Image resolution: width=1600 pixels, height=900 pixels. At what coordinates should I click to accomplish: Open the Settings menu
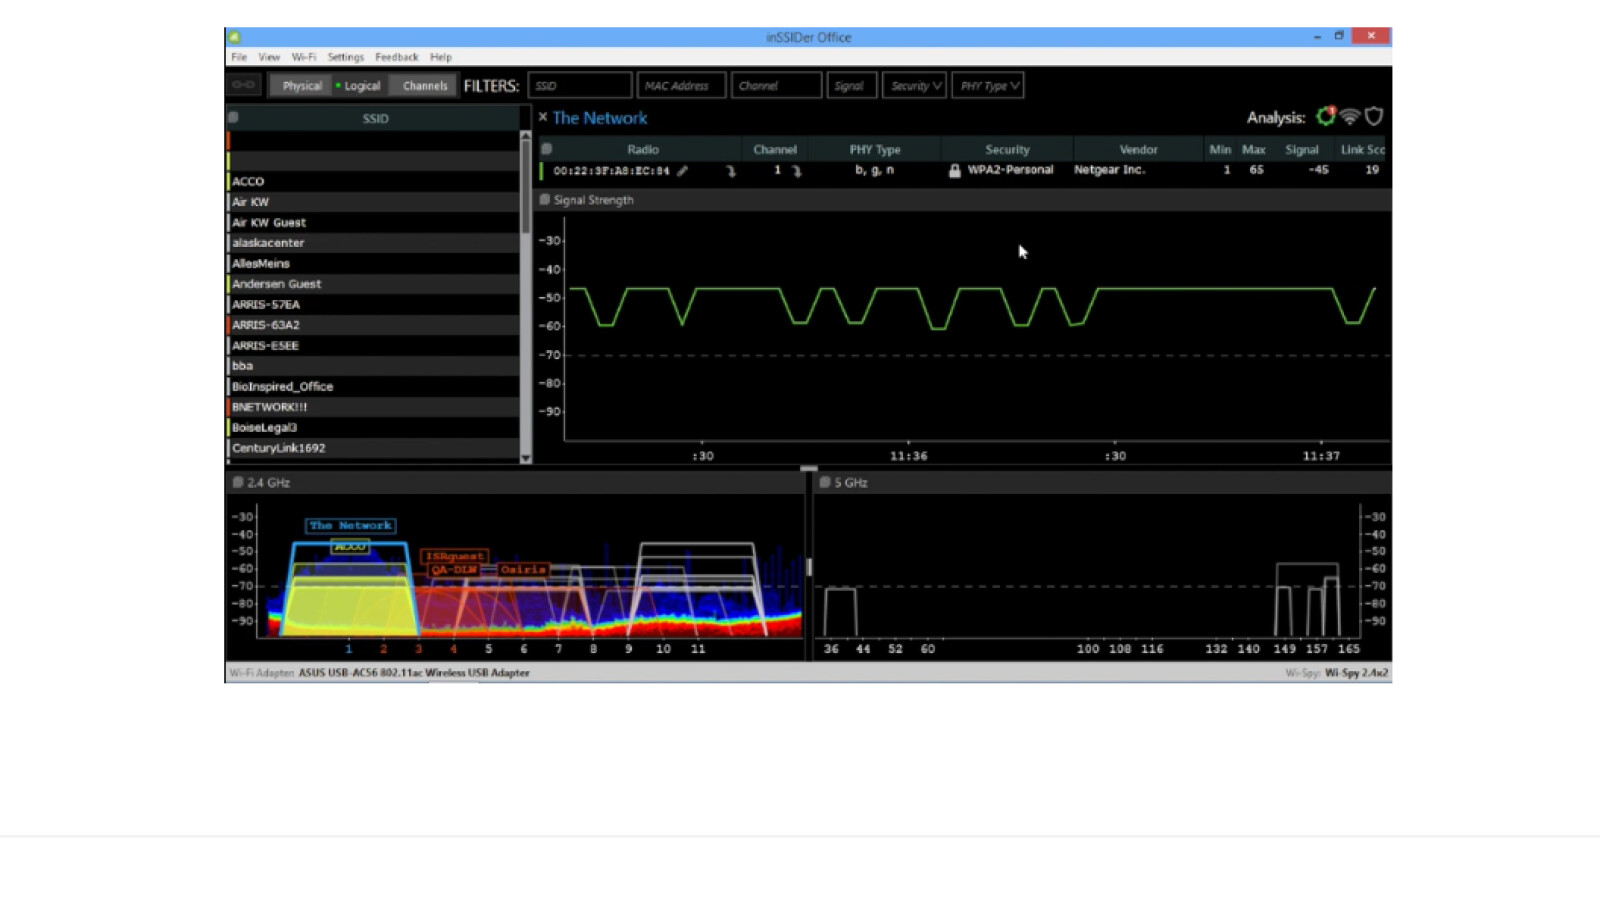(x=345, y=57)
